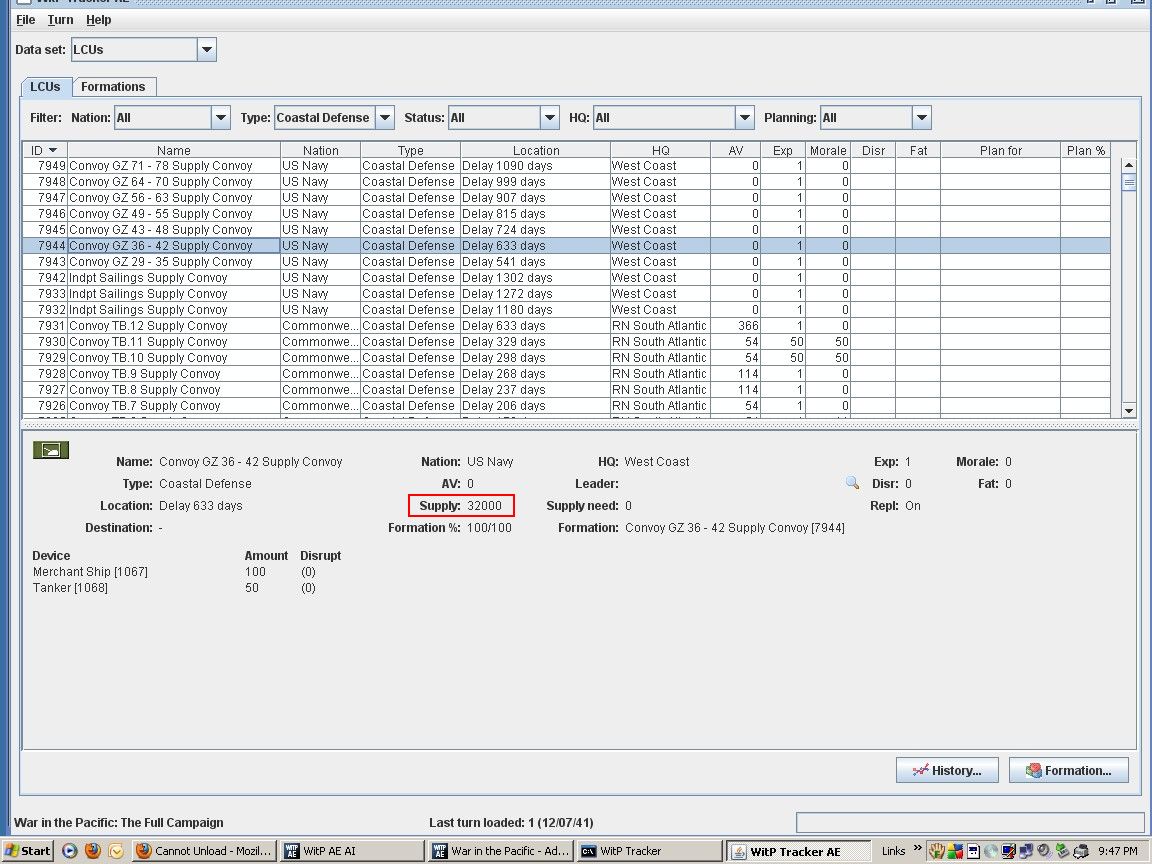Select row Convoy TB.8 Supply Convoy

[x=566, y=389]
